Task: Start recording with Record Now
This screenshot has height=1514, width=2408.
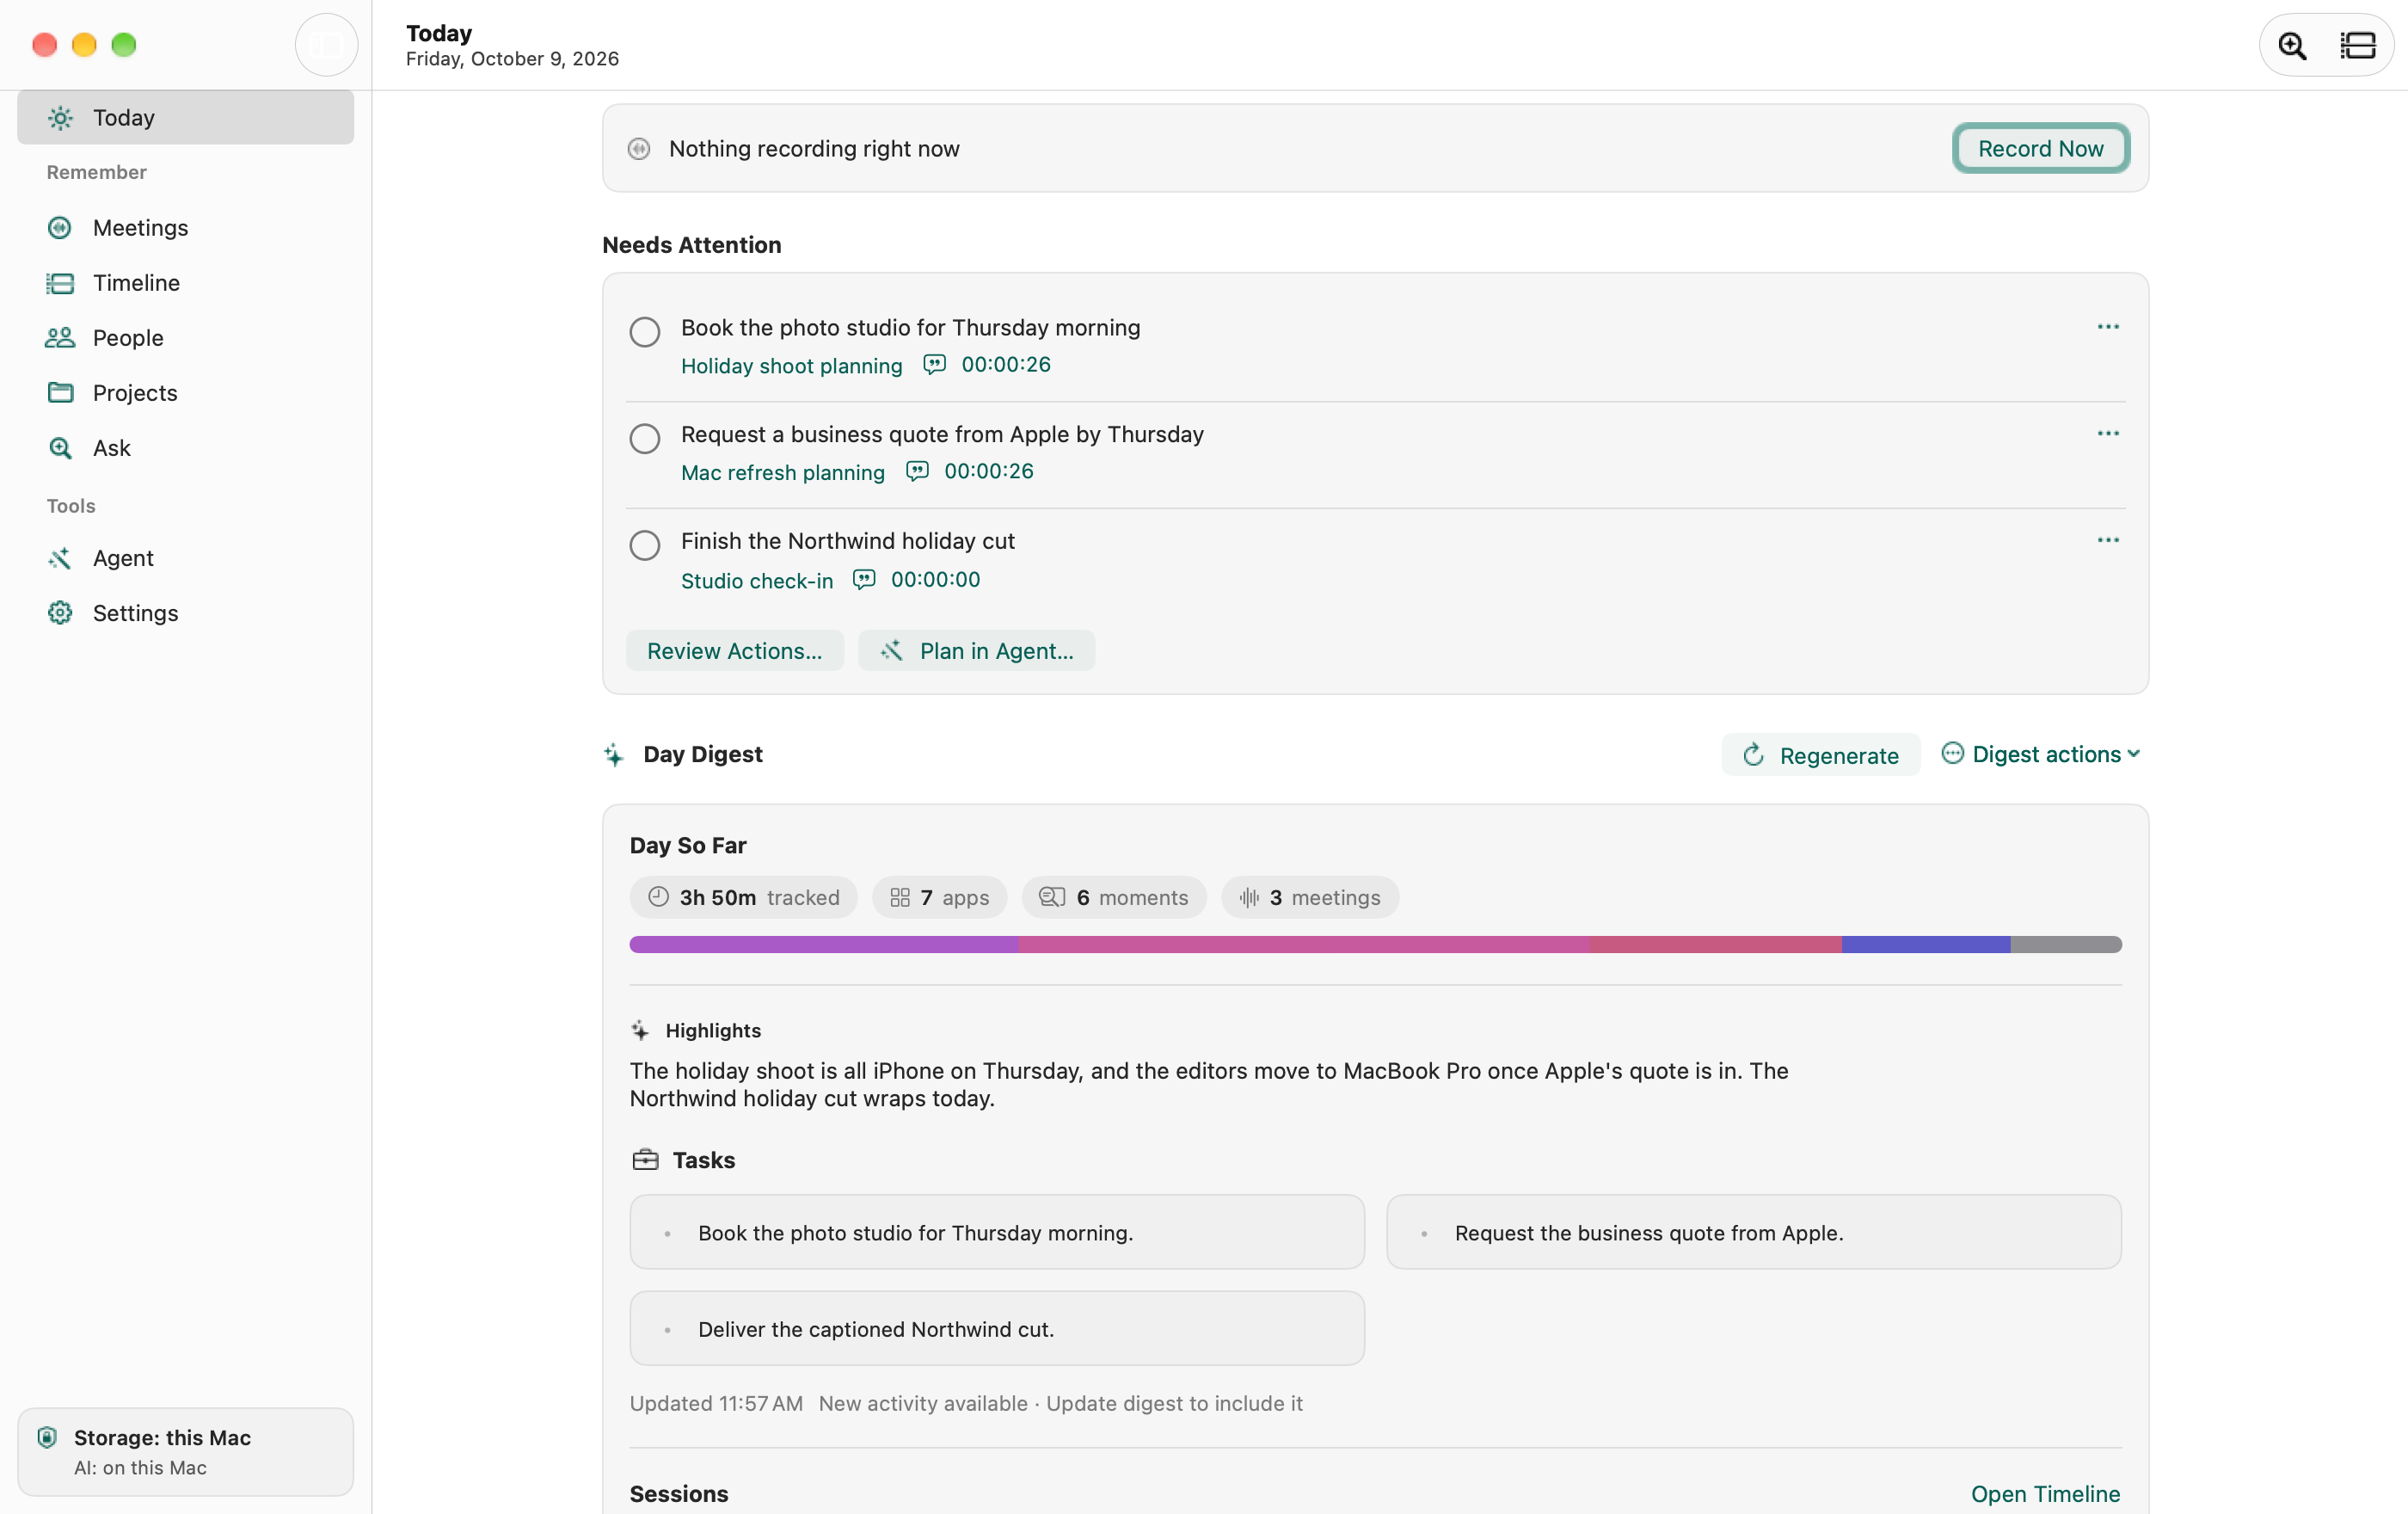Action: (x=2040, y=149)
